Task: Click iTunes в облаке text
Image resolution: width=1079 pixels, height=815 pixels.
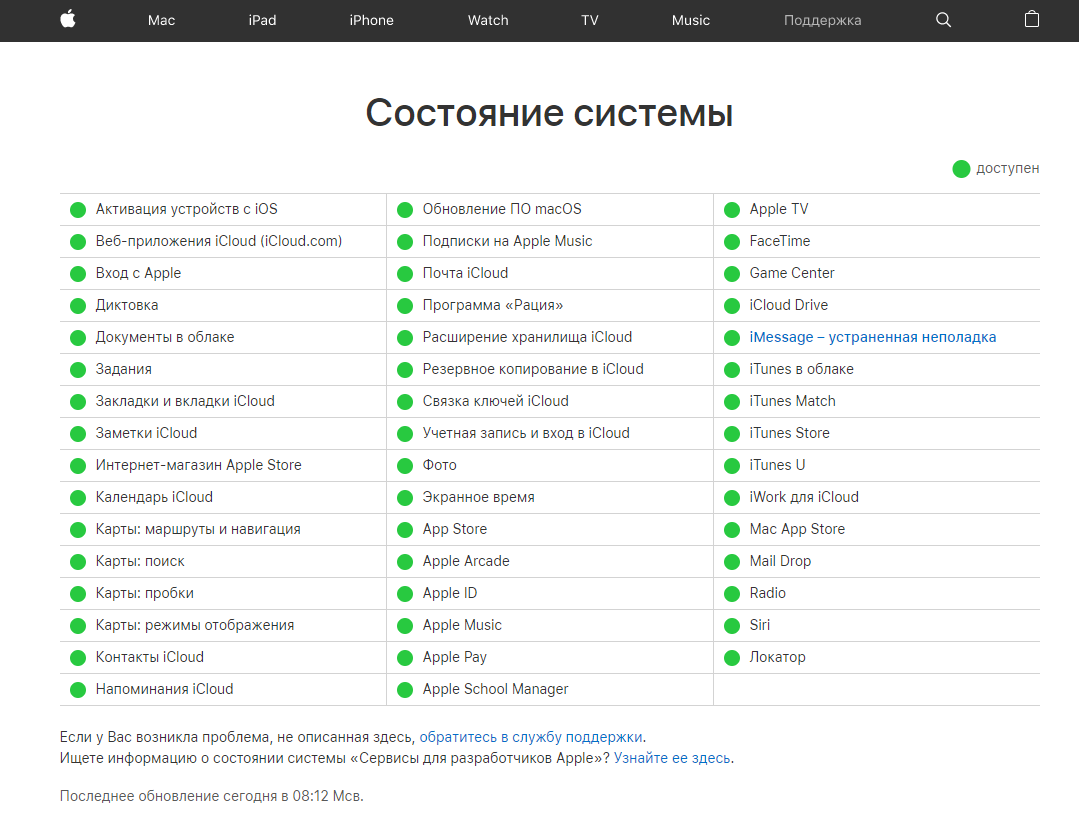Action: 802,370
